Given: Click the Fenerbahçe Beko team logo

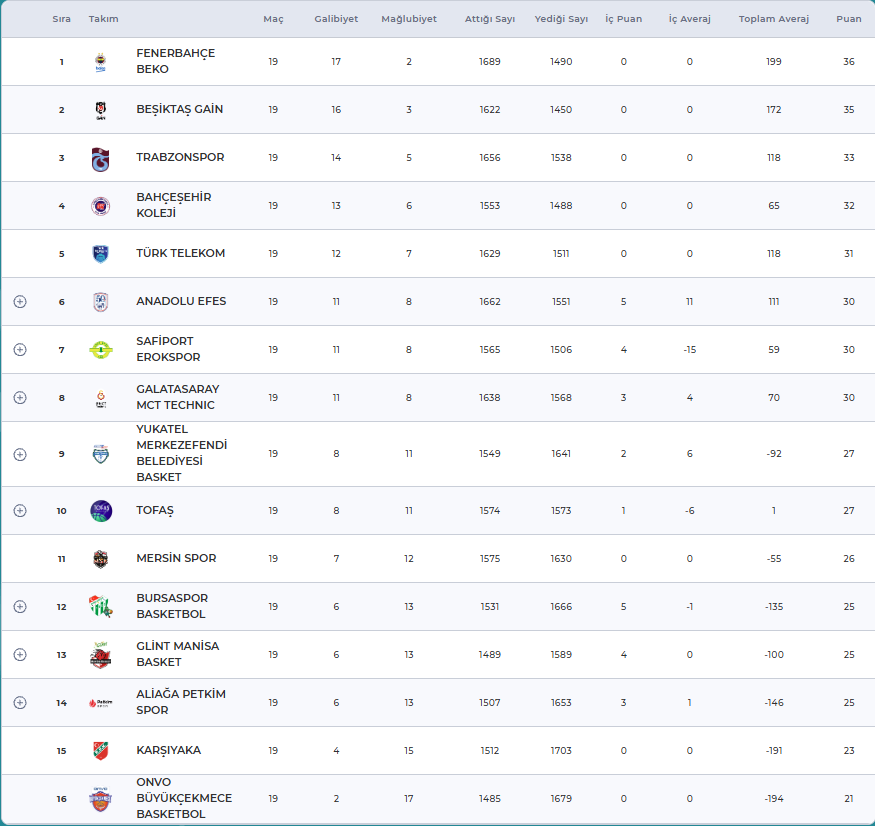Looking at the screenshot, I should [x=100, y=62].
